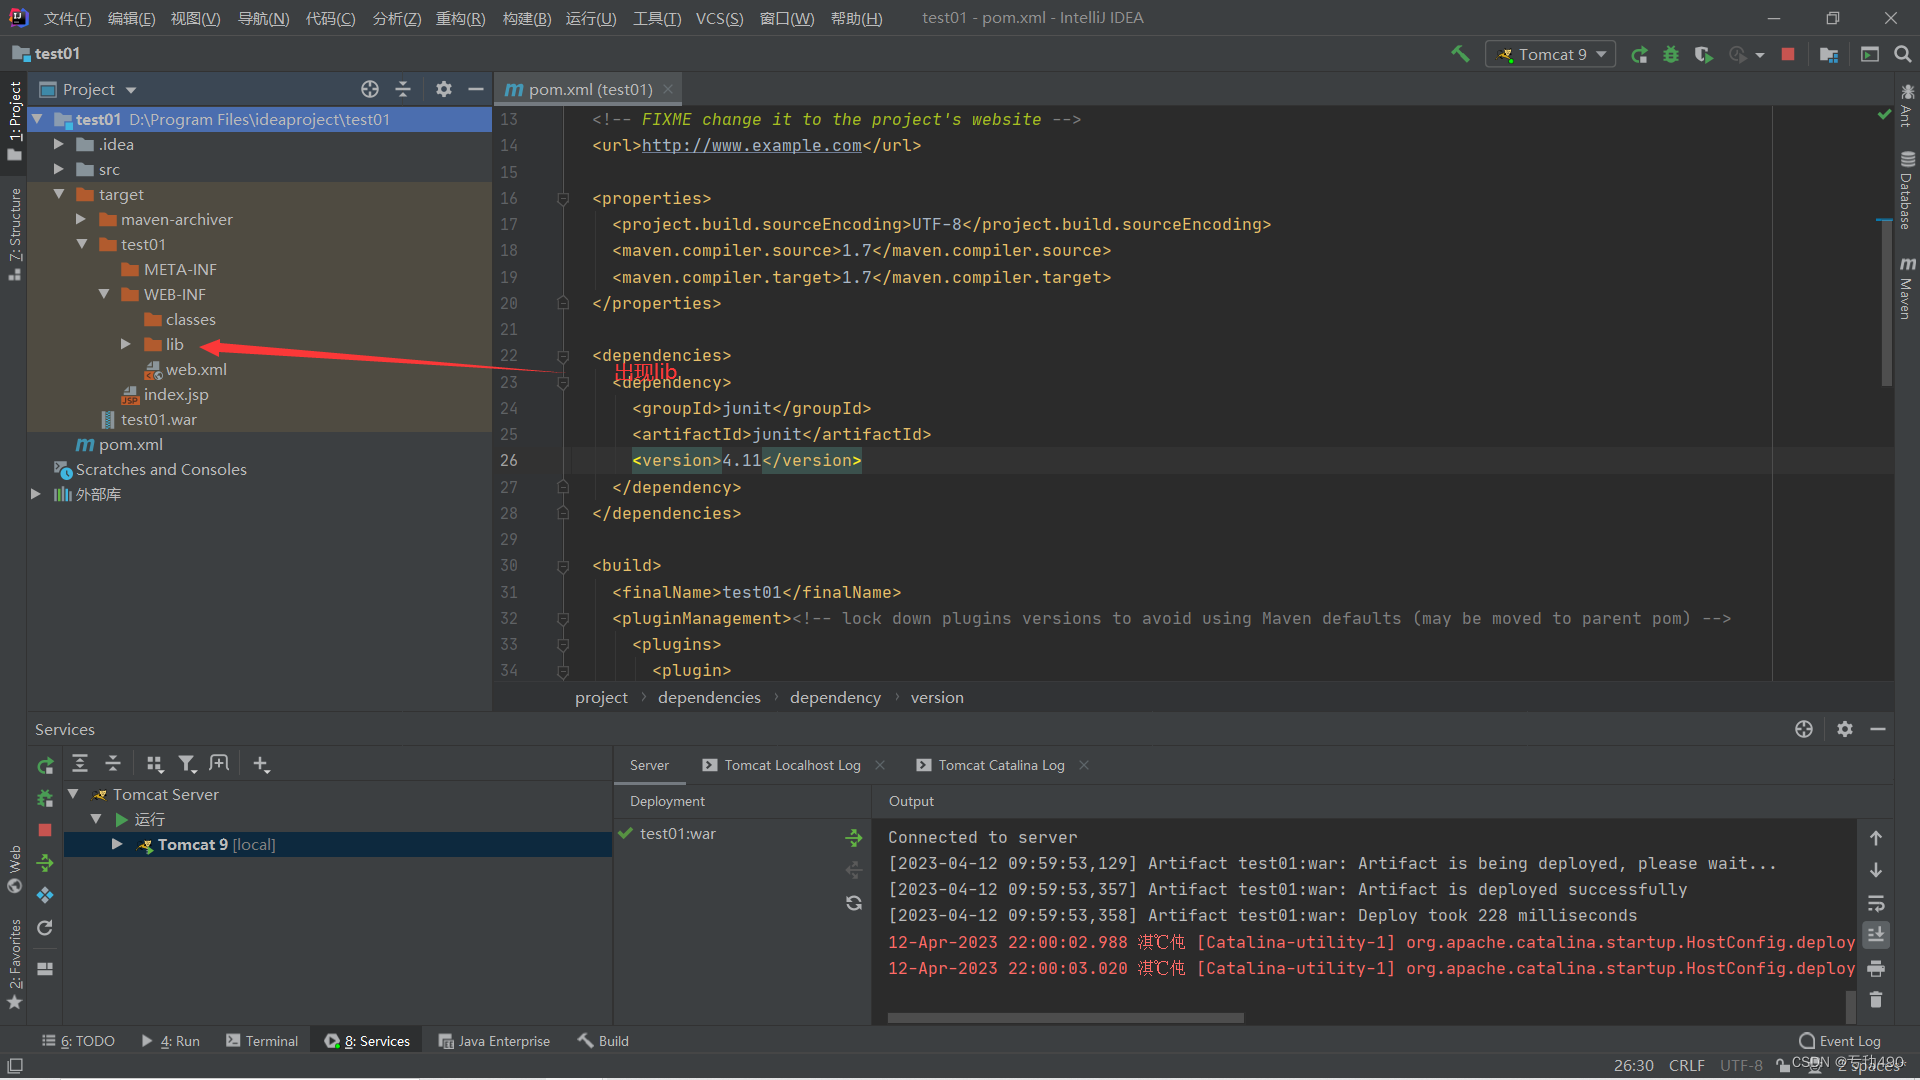
Task: Open the VCS menu
Action: (719, 18)
